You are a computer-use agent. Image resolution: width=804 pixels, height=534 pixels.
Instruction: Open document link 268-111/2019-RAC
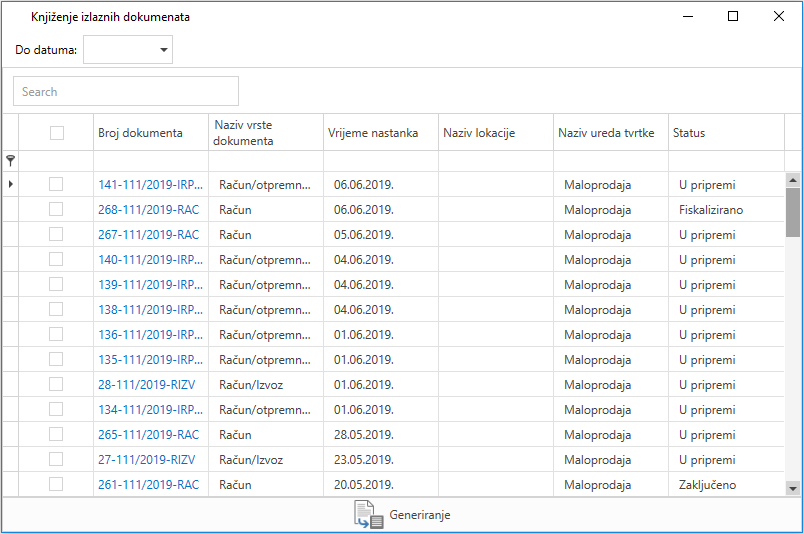point(148,210)
